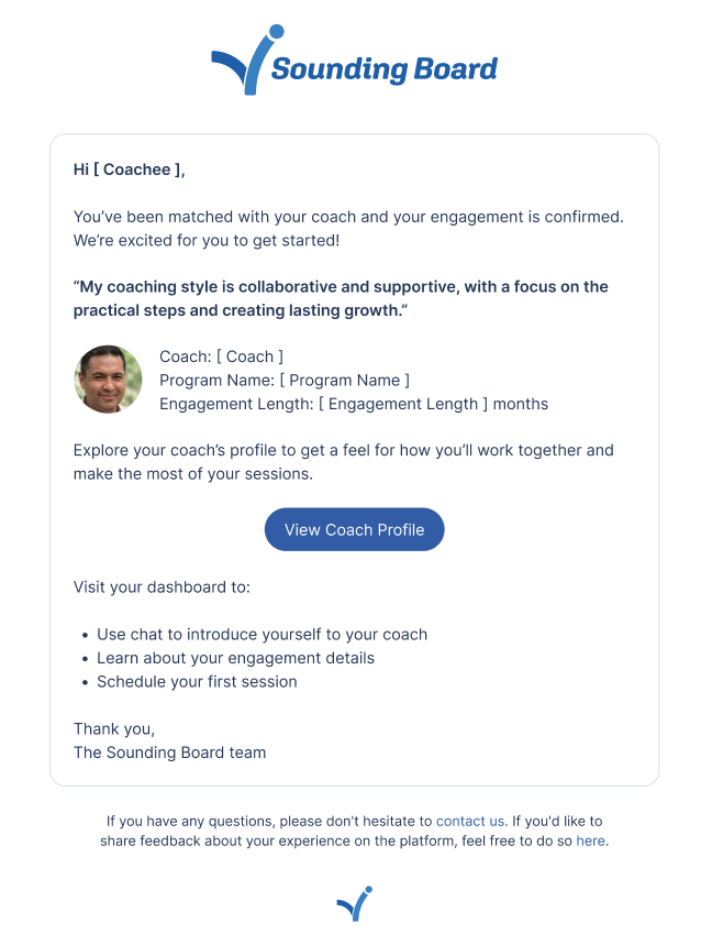Open the contact us link
This screenshot has width=709, height=945.
(470, 821)
